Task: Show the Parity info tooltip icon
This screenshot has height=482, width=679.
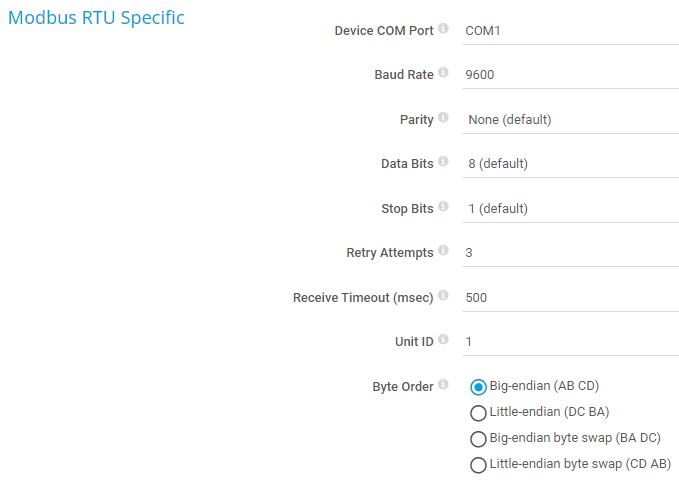Action: (443, 118)
